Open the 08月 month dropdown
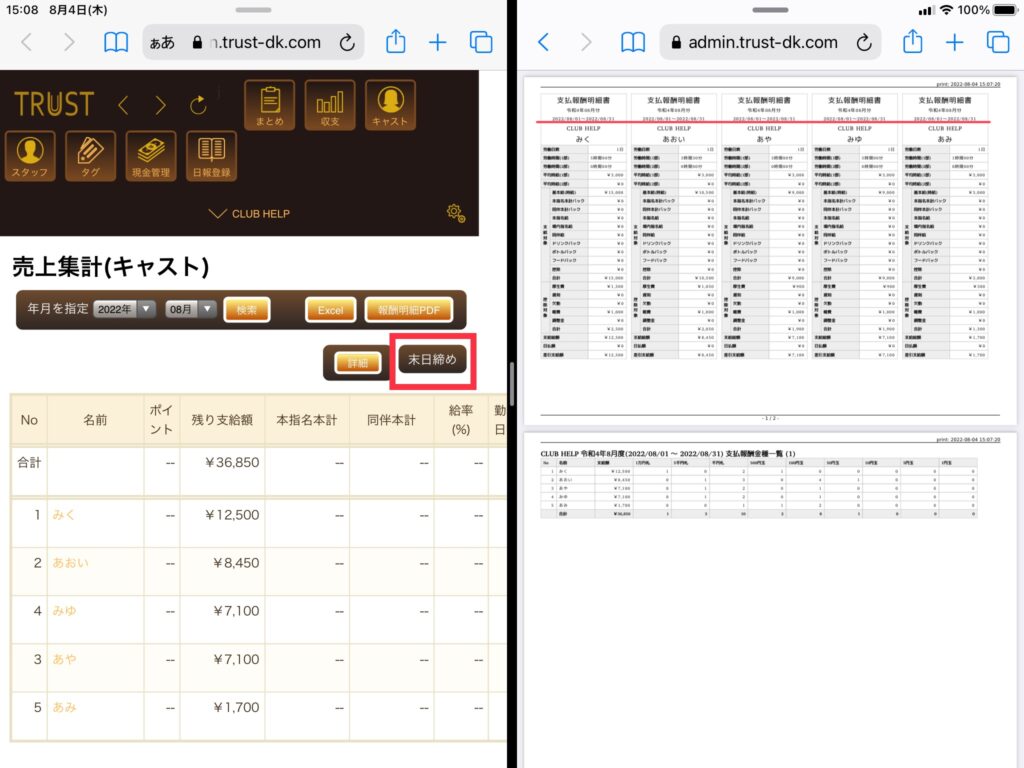1024x768 pixels. [x=190, y=310]
